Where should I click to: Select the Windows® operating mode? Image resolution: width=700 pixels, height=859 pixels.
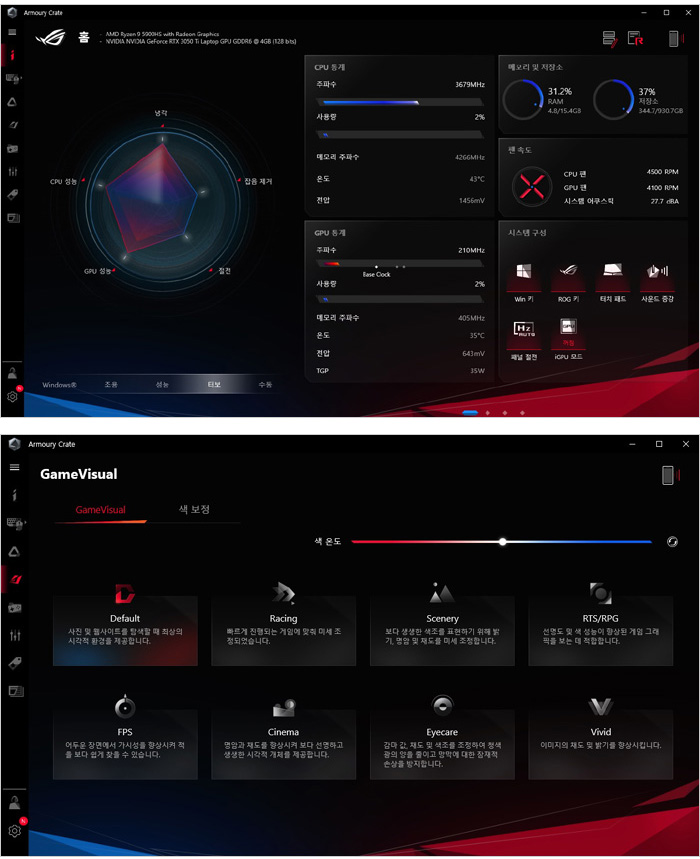(59, 385)
